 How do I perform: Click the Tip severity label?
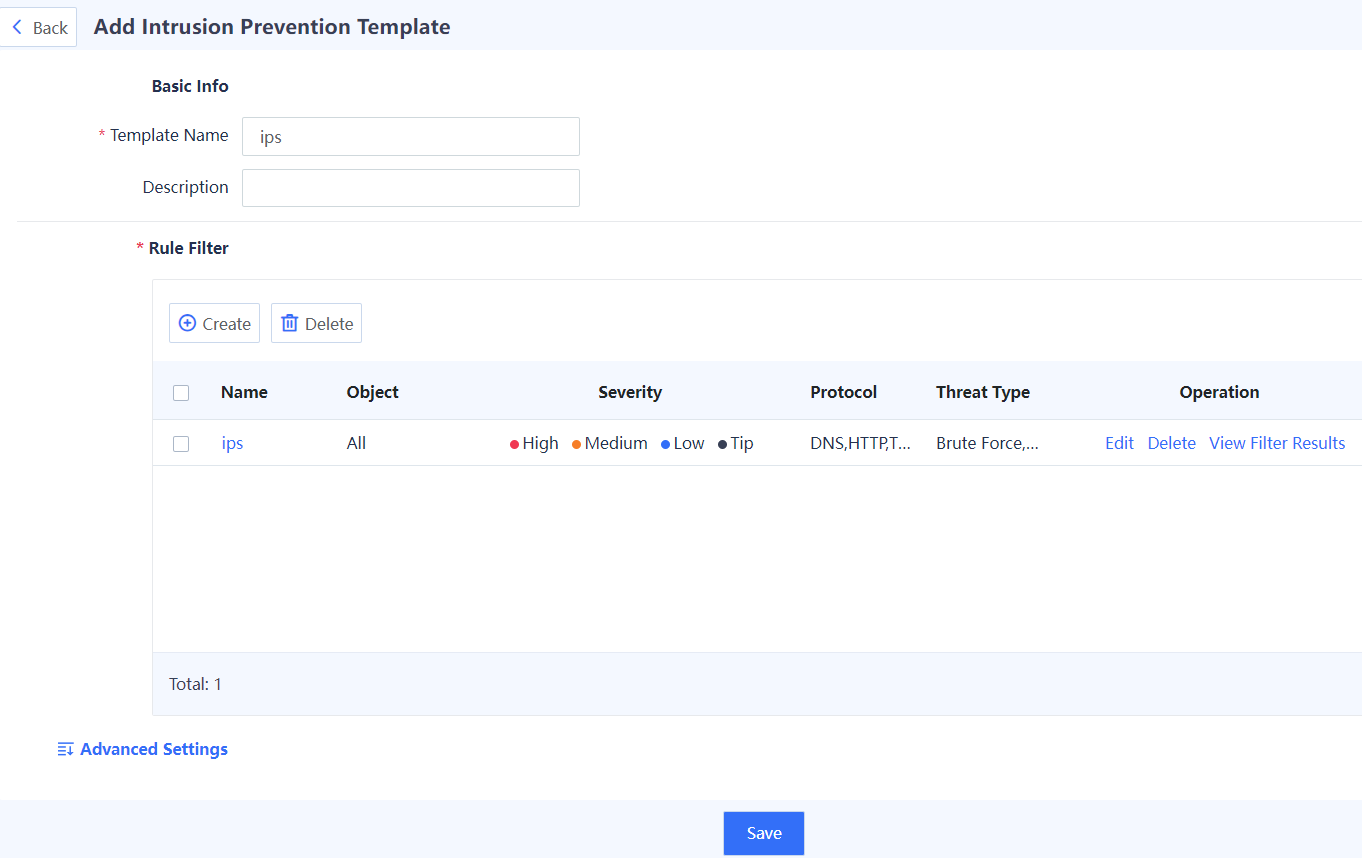(742, 443)
